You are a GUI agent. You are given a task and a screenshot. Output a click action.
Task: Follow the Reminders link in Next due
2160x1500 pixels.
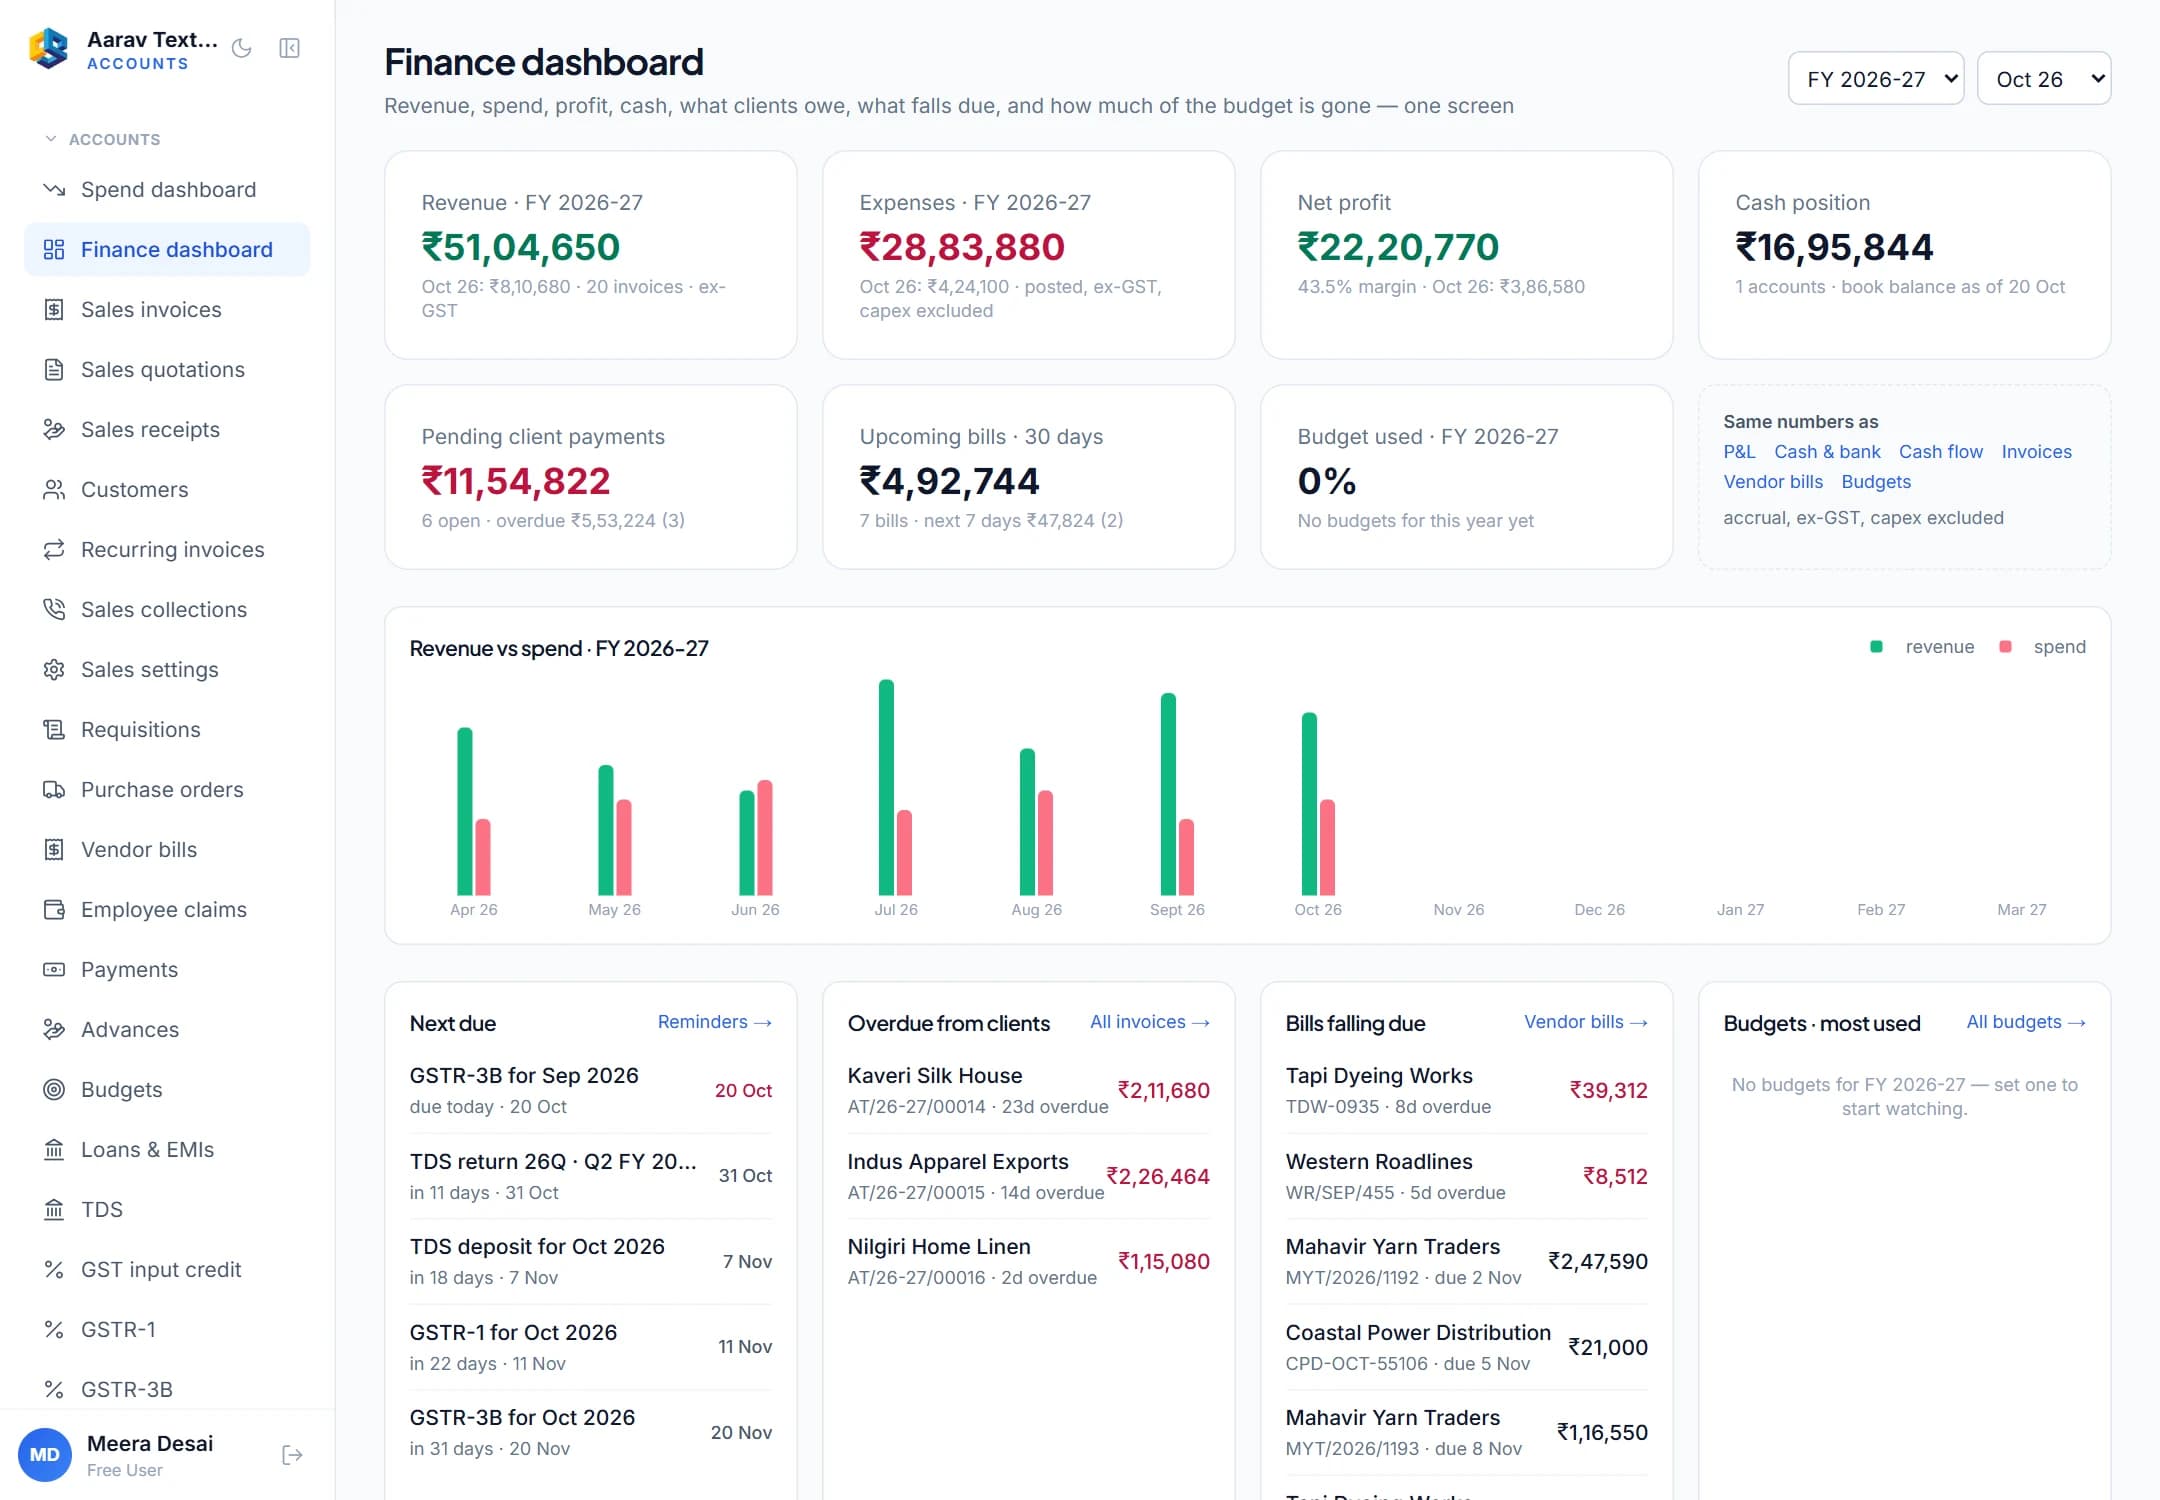[714, 1022]
